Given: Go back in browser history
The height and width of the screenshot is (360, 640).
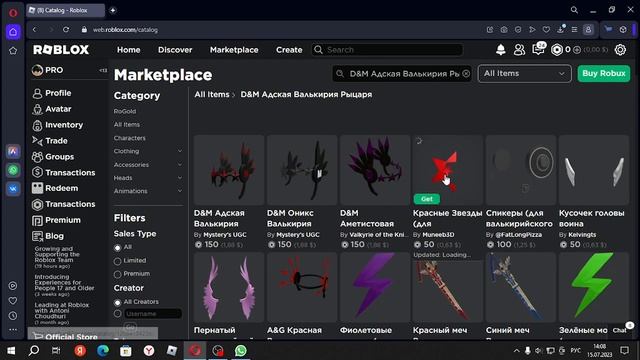Looking at the screenshot, I should (34, 30).
